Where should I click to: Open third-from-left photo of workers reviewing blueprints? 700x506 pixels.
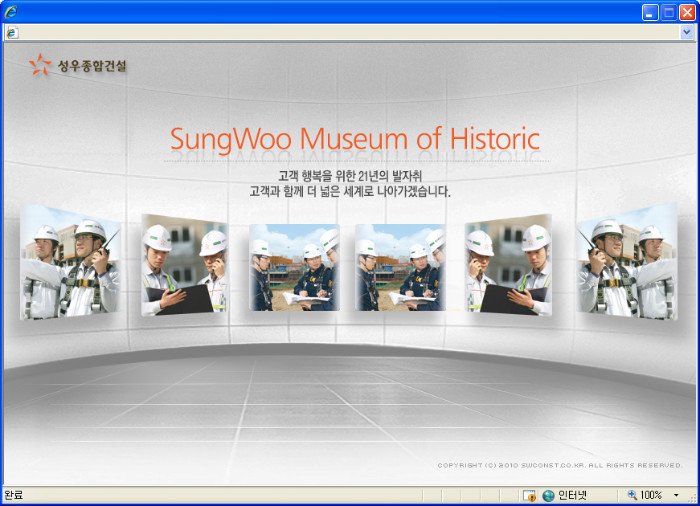pyautogui.click(x=294, y=268)
